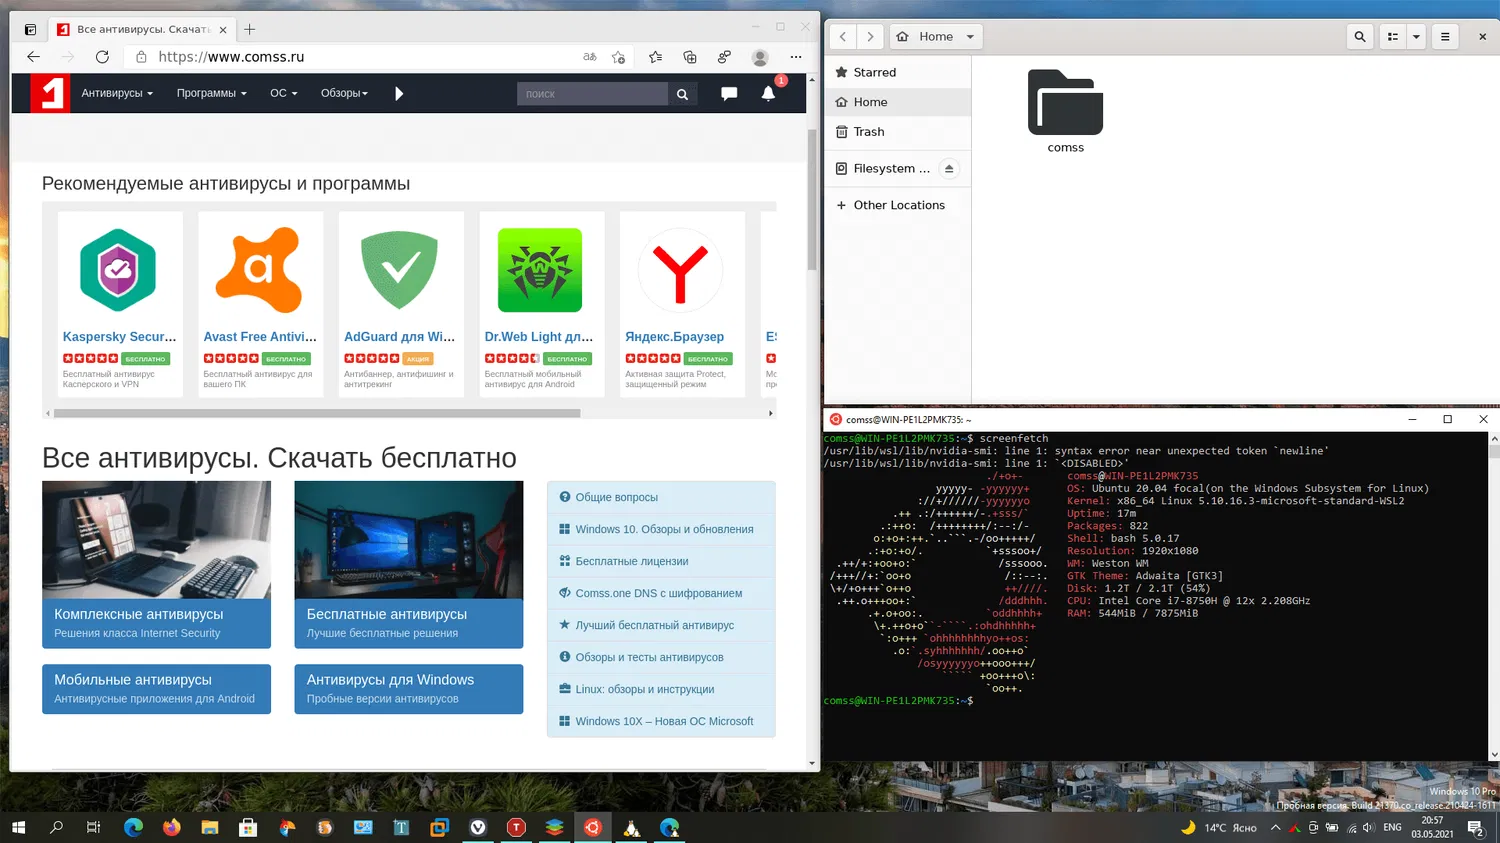Select the comss folder in Files
The image size is (1500, 843).
1066,111
